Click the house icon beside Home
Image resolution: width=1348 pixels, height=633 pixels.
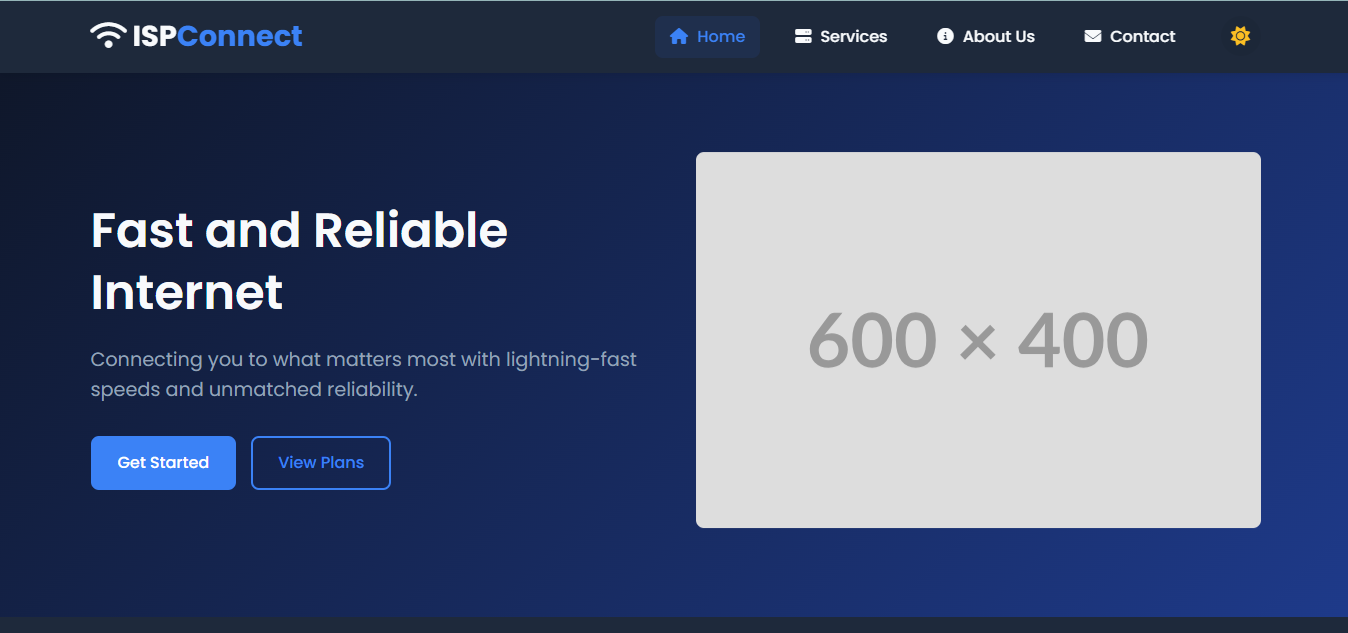coord(679,37)
